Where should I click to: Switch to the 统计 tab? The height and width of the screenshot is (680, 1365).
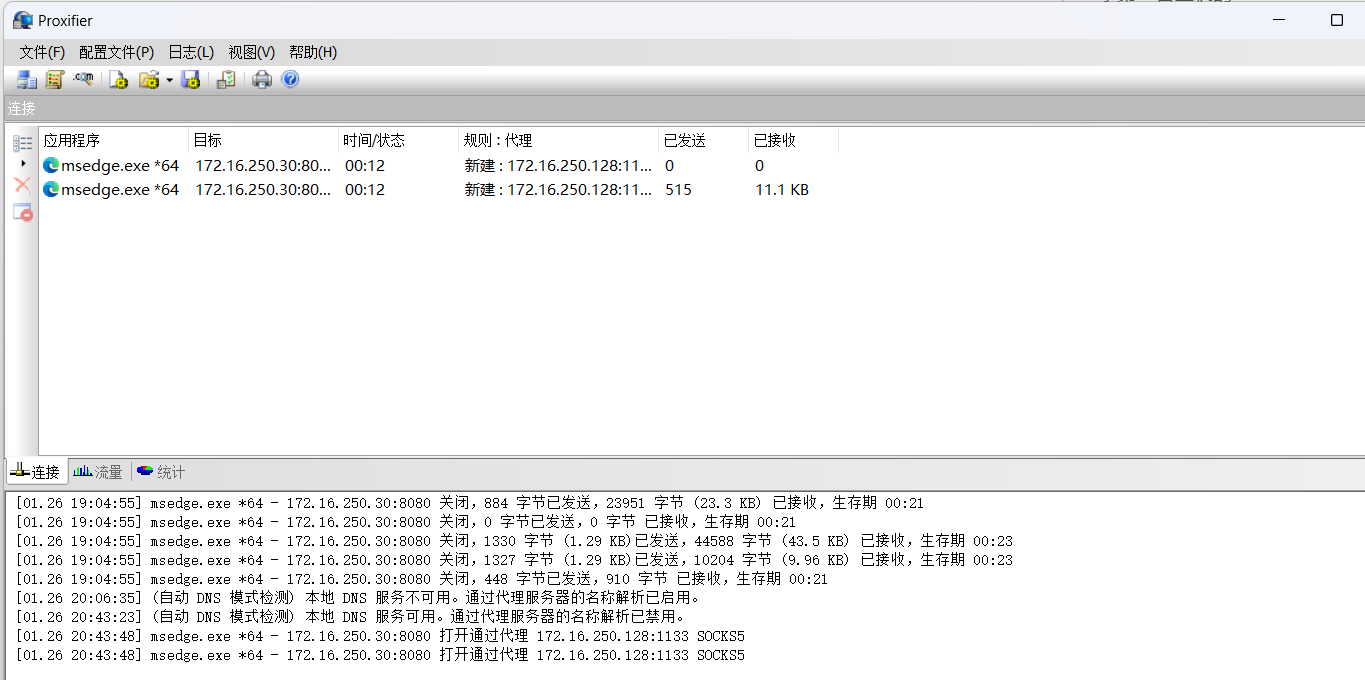point(161,472)
